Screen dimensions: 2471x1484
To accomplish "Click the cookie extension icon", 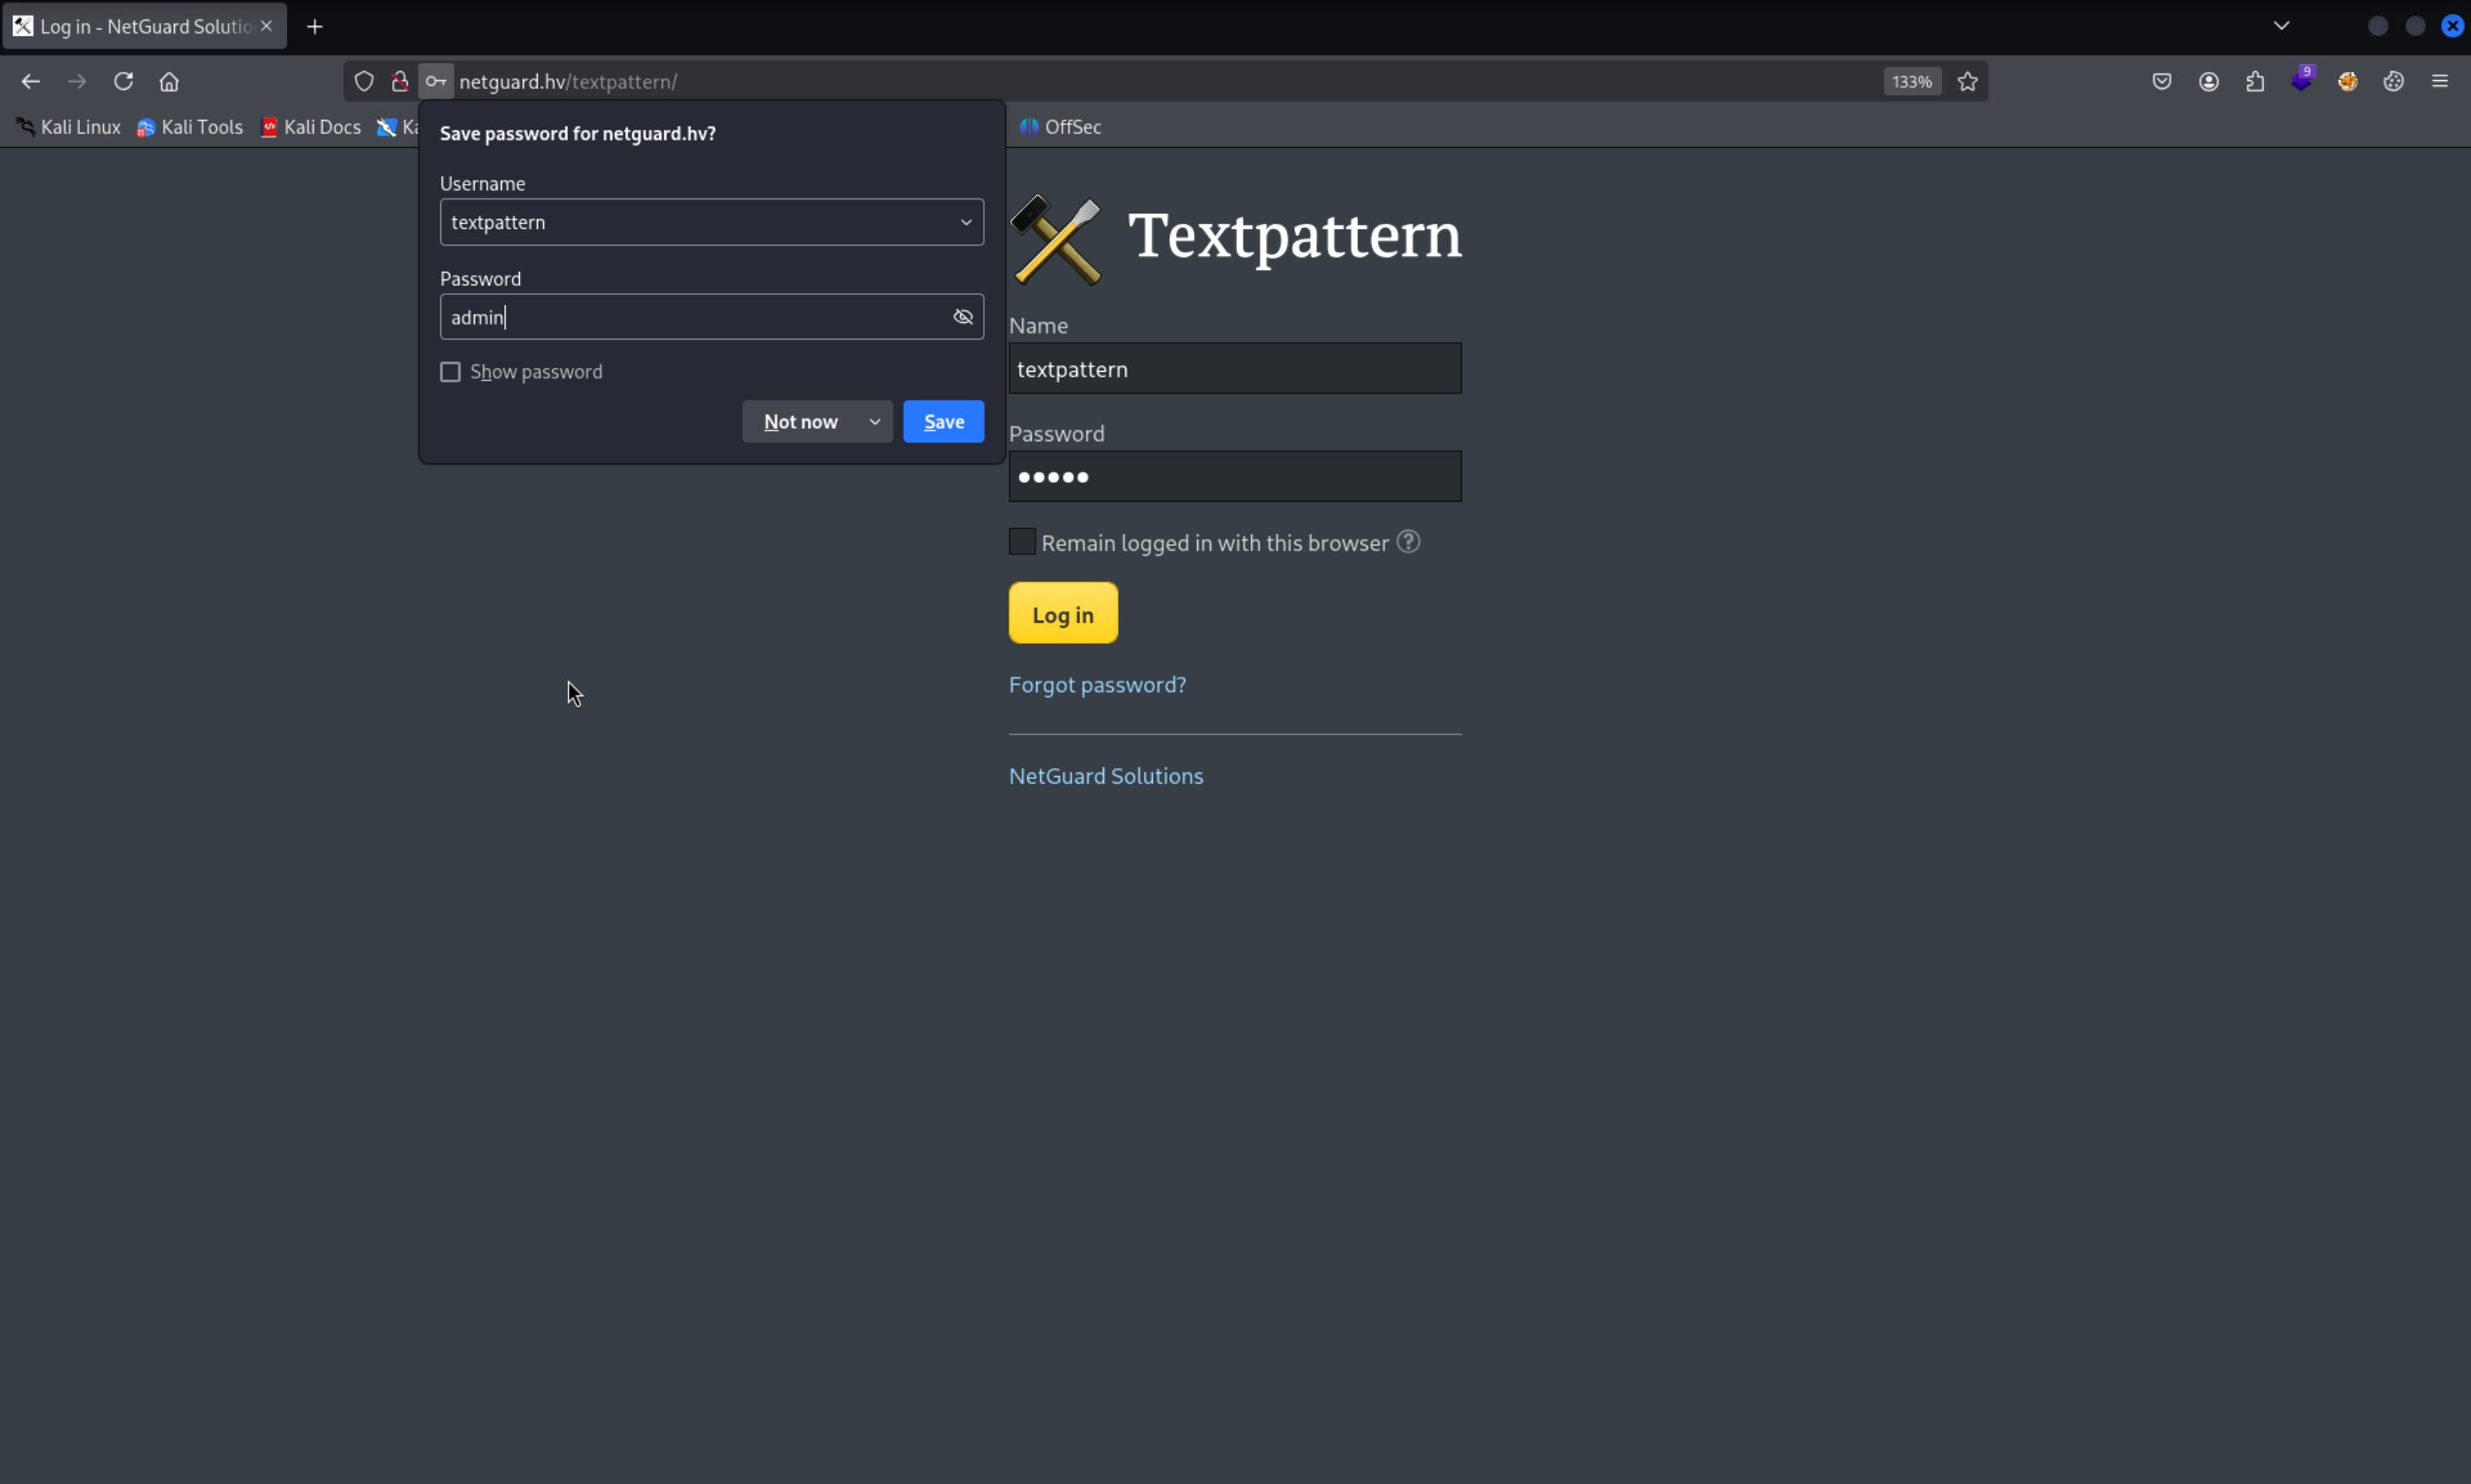I will (2393, 81).
